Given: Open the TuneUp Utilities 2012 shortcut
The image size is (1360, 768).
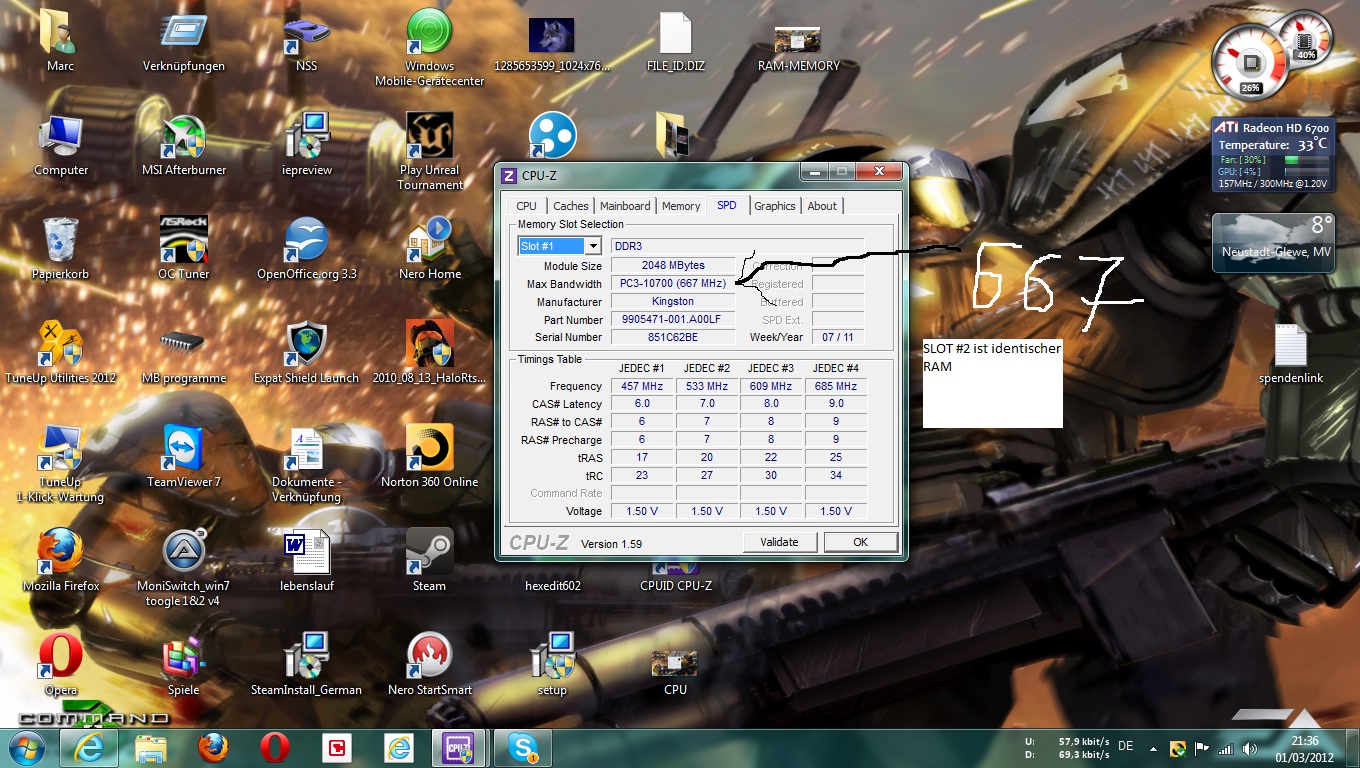Looking at the screenshot, I should pyautogui.click(x=60, y=345).
